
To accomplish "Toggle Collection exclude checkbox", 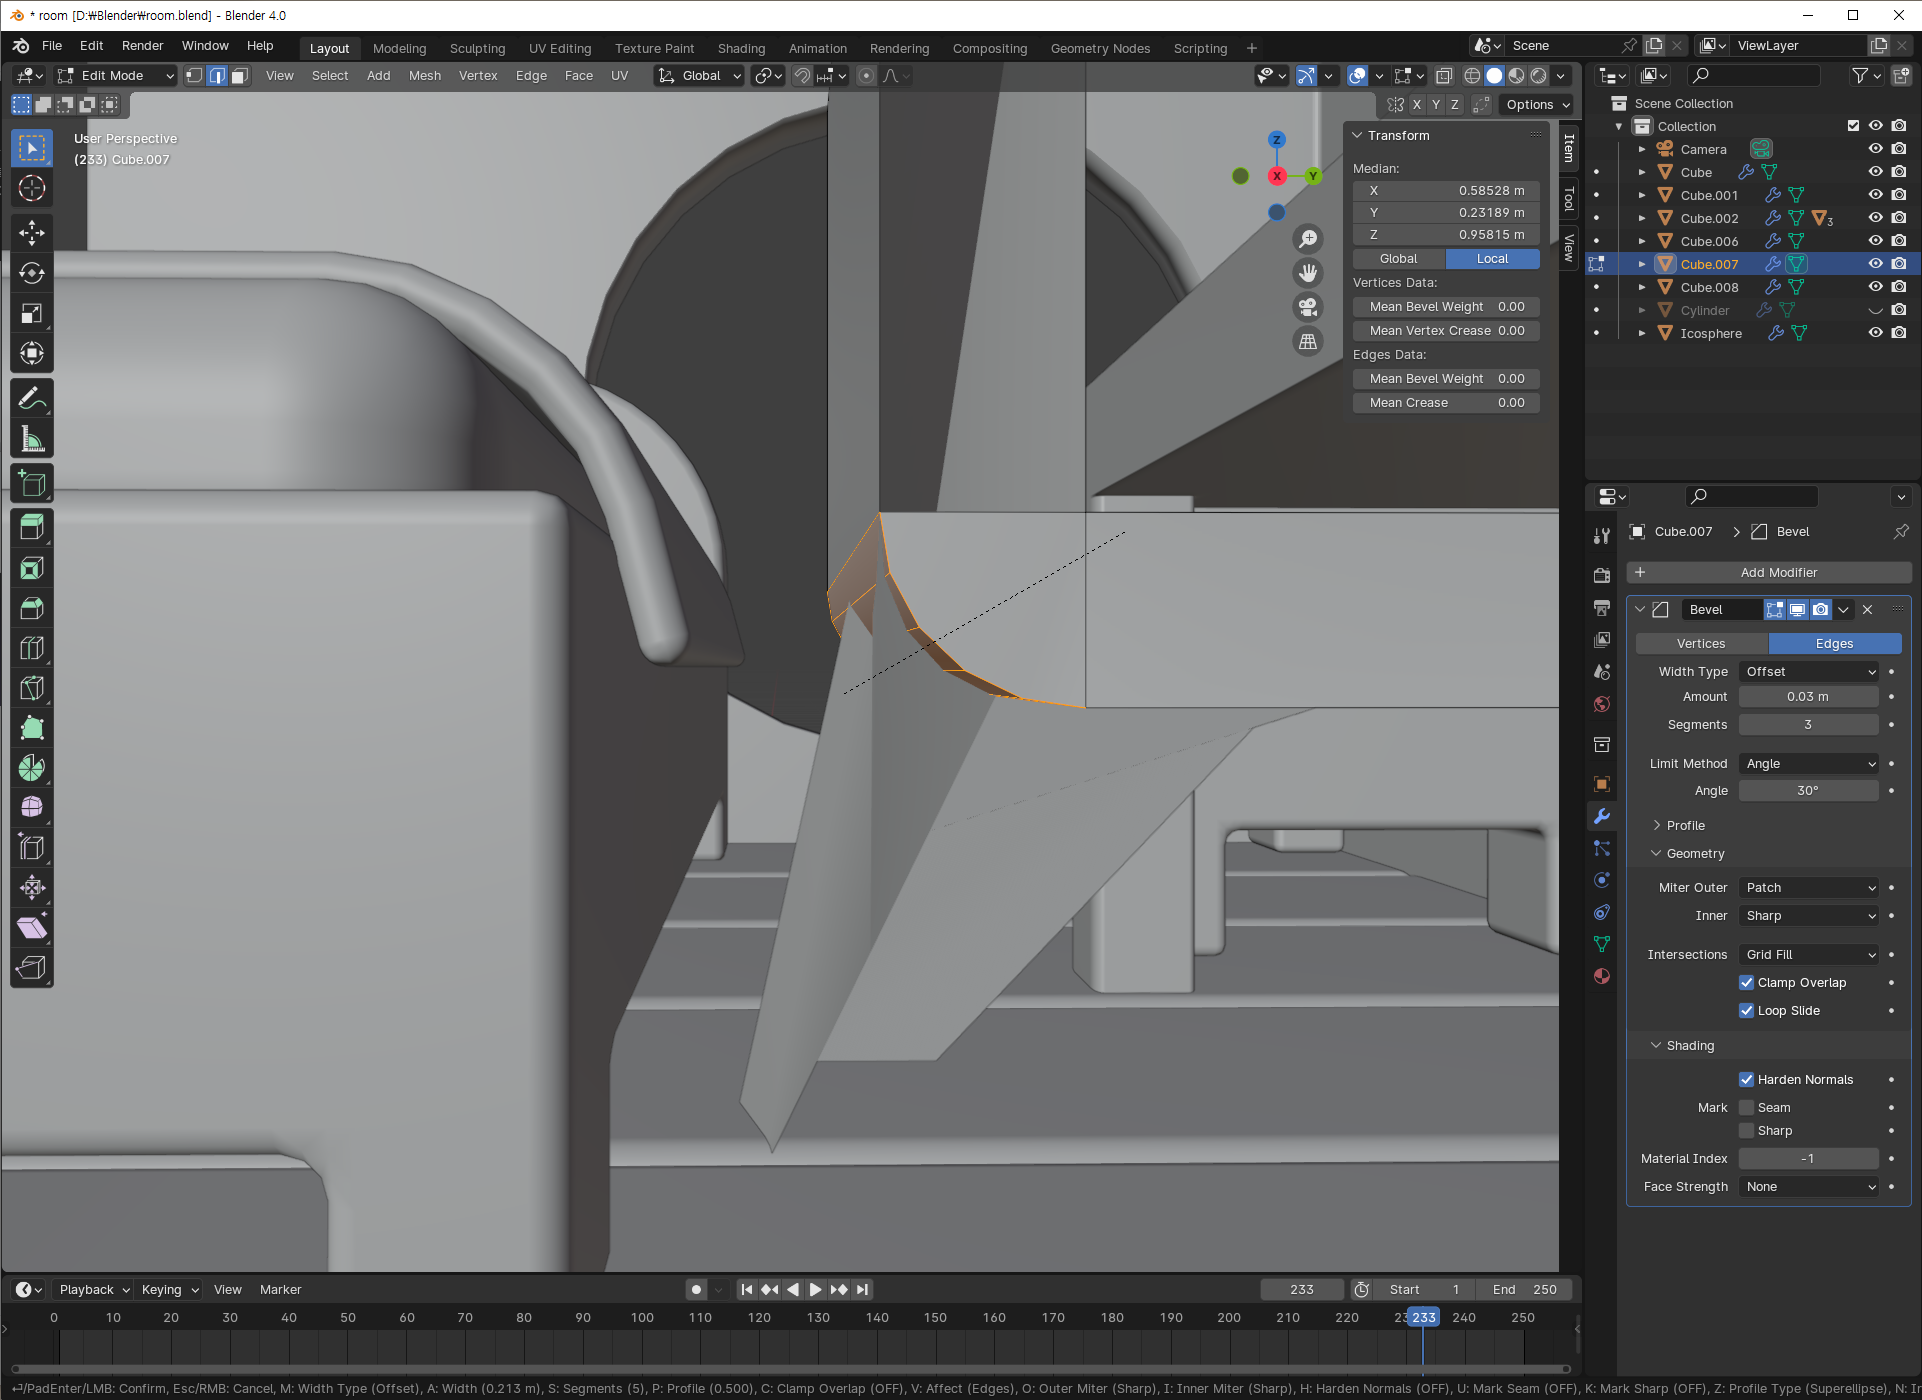I will 1853,126.
